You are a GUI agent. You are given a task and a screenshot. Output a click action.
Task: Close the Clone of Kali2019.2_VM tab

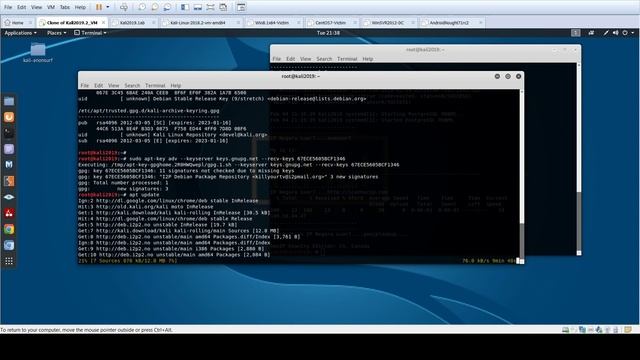[x=104, y=22]
